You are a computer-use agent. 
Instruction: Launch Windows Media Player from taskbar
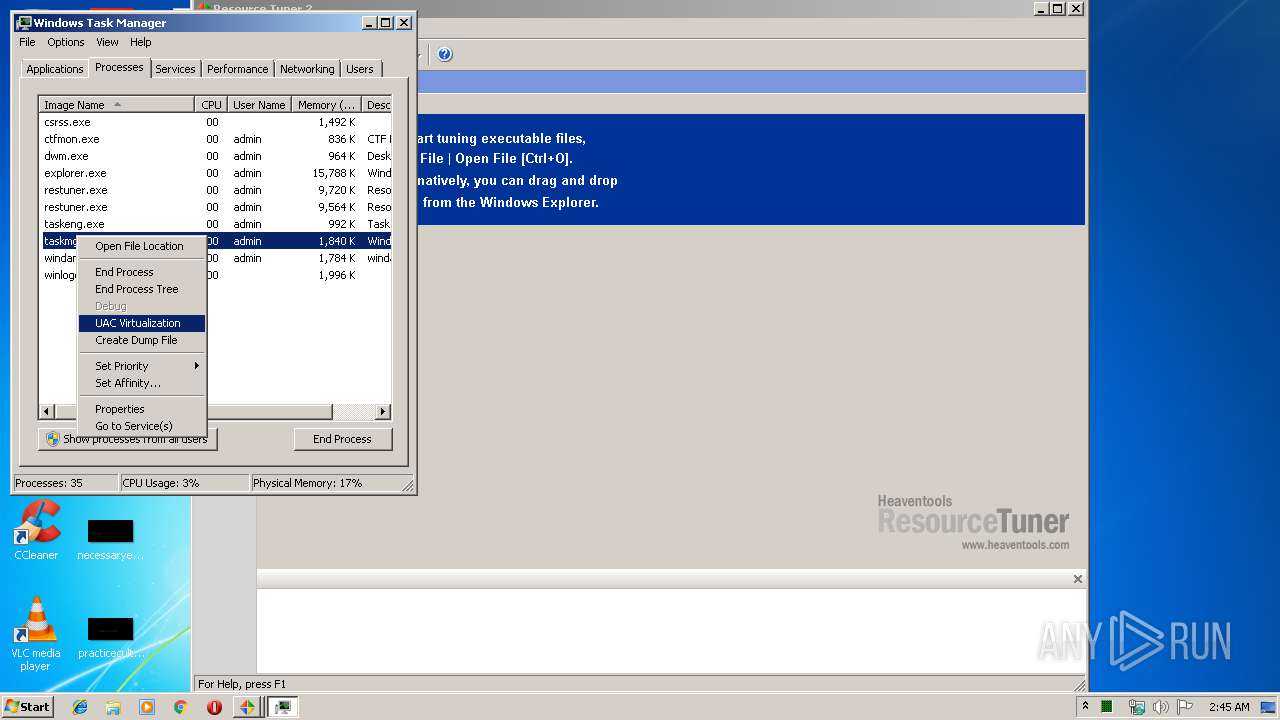(x=147, y=707)
